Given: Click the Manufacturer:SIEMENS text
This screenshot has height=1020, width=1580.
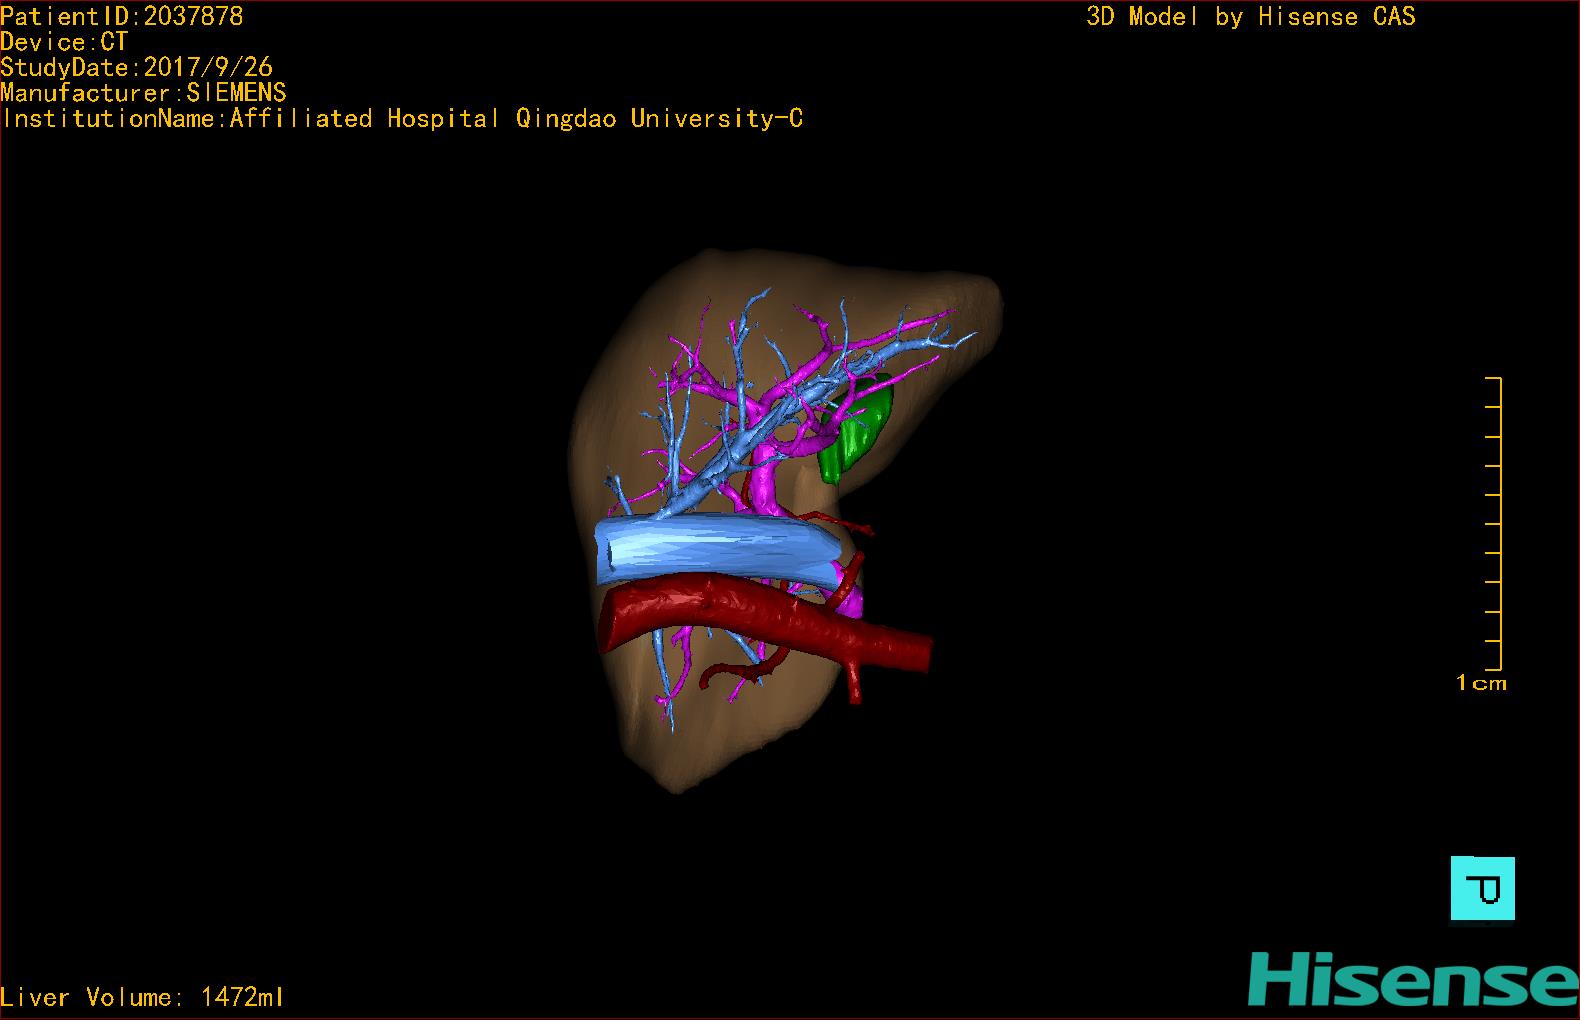Looking at the screenshot, I should 144,93.
